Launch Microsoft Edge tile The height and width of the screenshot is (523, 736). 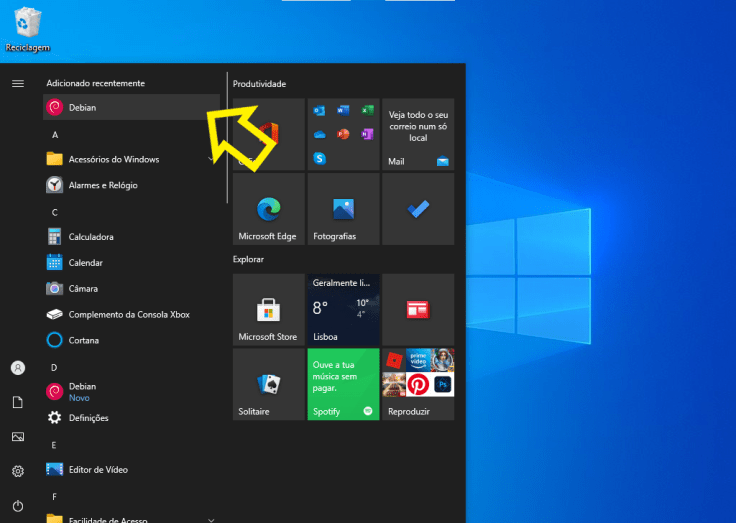(268, 210)
